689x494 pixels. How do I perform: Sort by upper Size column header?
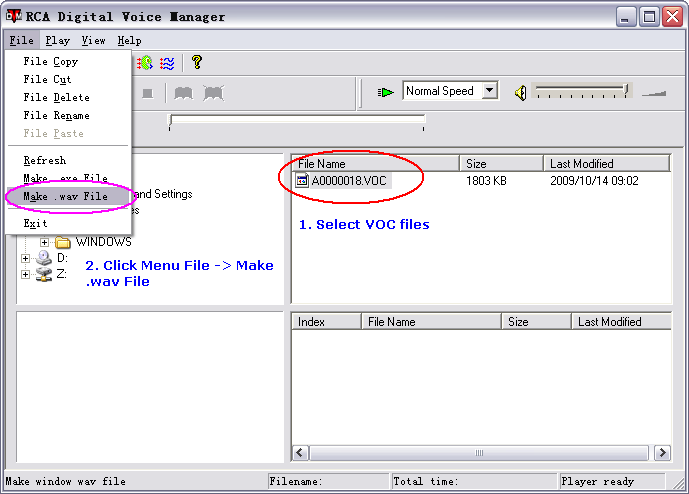[501, 163]
